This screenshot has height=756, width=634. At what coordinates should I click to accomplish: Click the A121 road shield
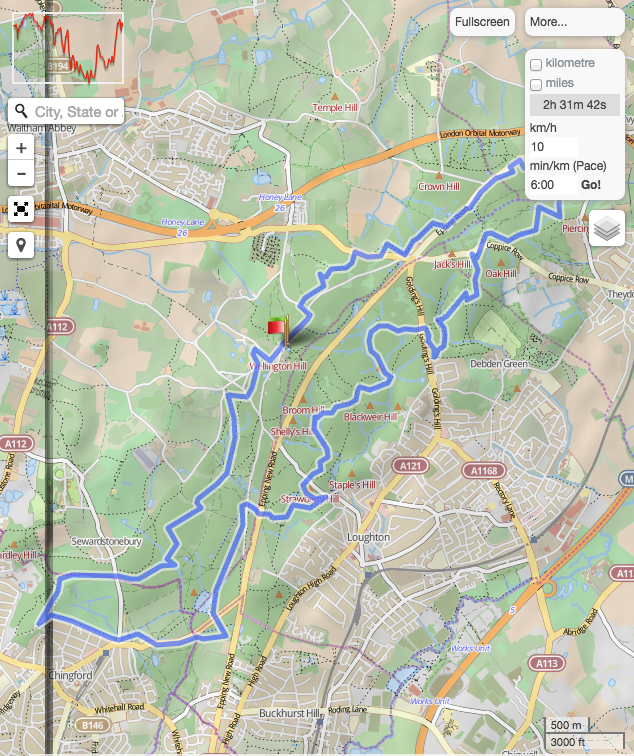pyautogui.click(x=410, y=466)
